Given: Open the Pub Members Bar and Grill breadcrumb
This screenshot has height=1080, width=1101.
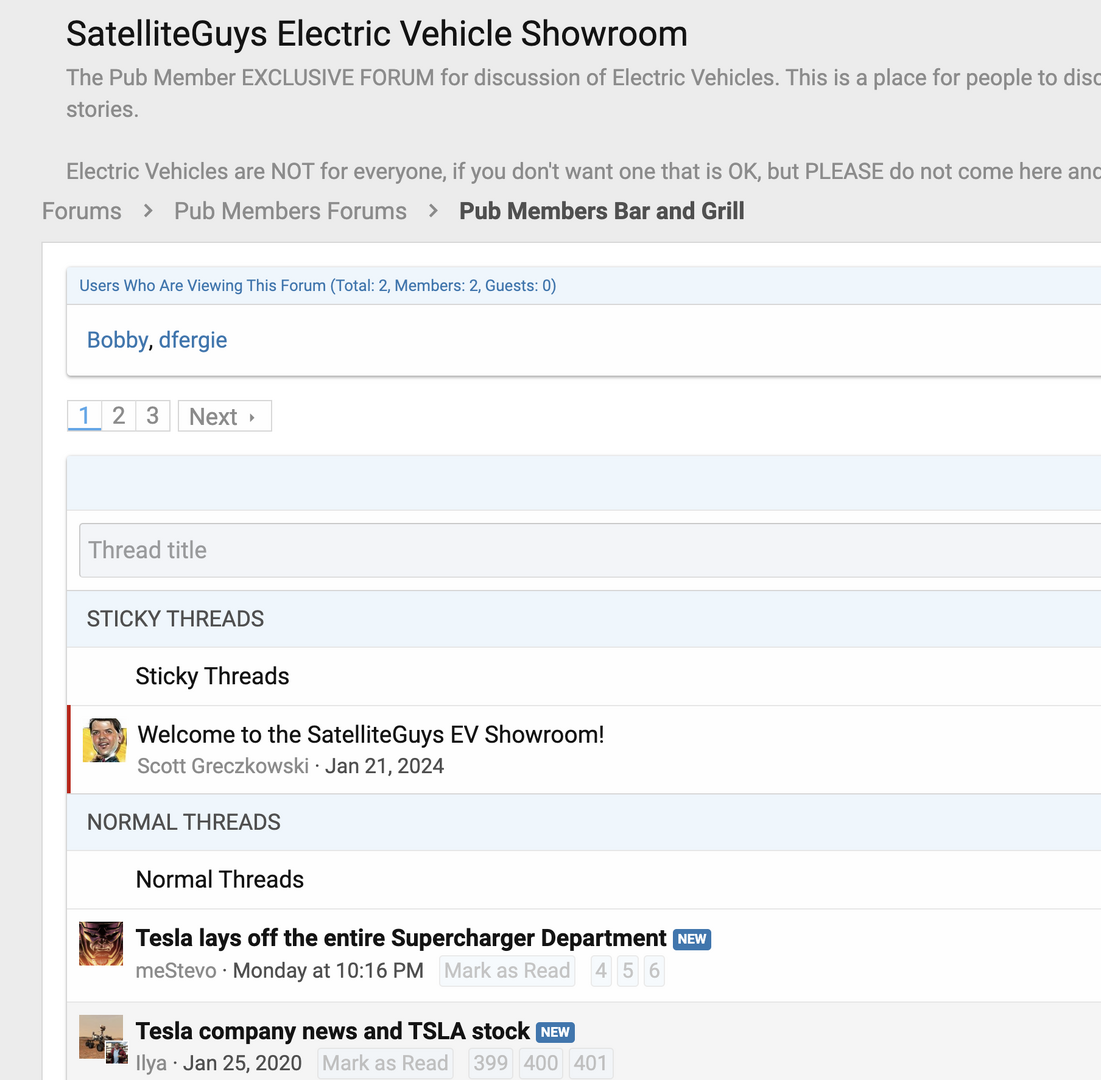Looking at the screenshot, I should [601, 211].
